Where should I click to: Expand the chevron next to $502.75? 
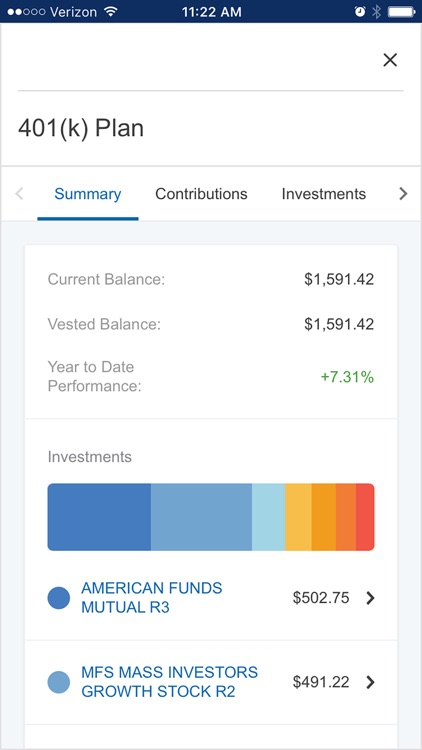pos(370,598)
